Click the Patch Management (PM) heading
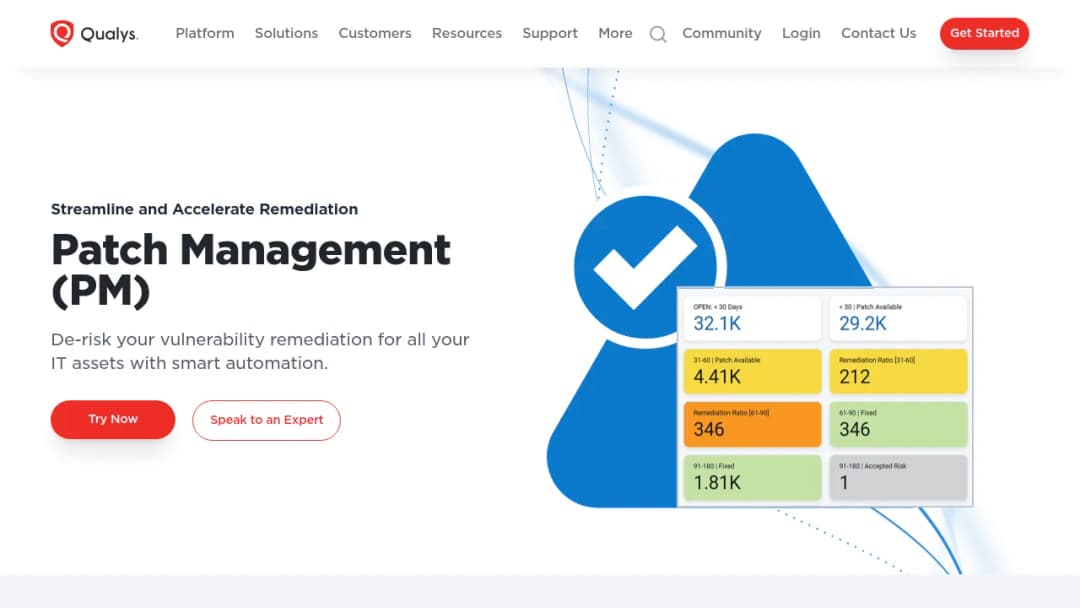The width and height of the screenshot is (1080, 608). tap(251, 269)
